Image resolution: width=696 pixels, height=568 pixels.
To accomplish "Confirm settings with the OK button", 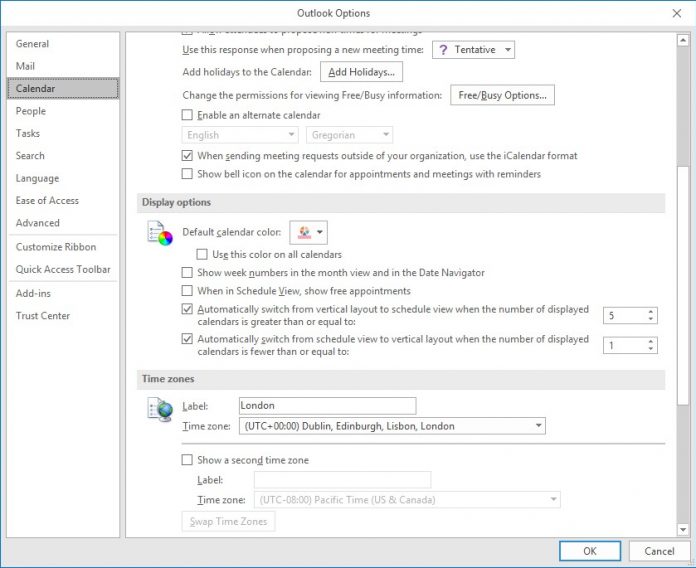I will pyautogui.click(x=590, y=551).
